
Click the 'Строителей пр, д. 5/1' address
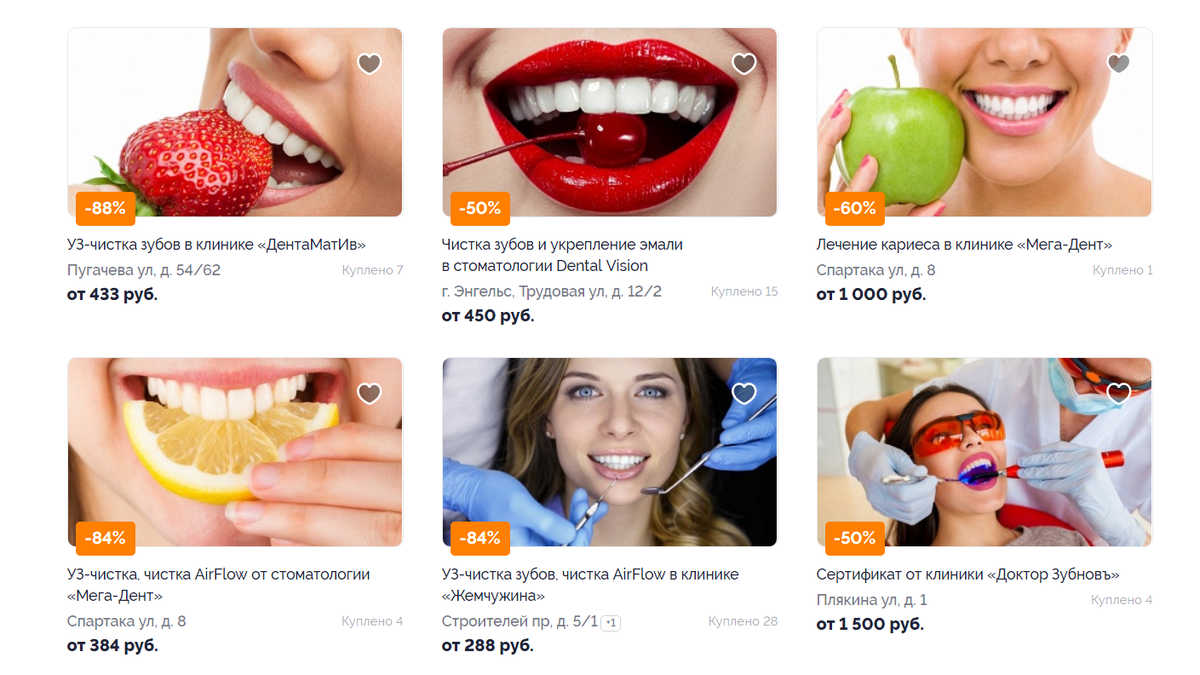tap(520, 621)
